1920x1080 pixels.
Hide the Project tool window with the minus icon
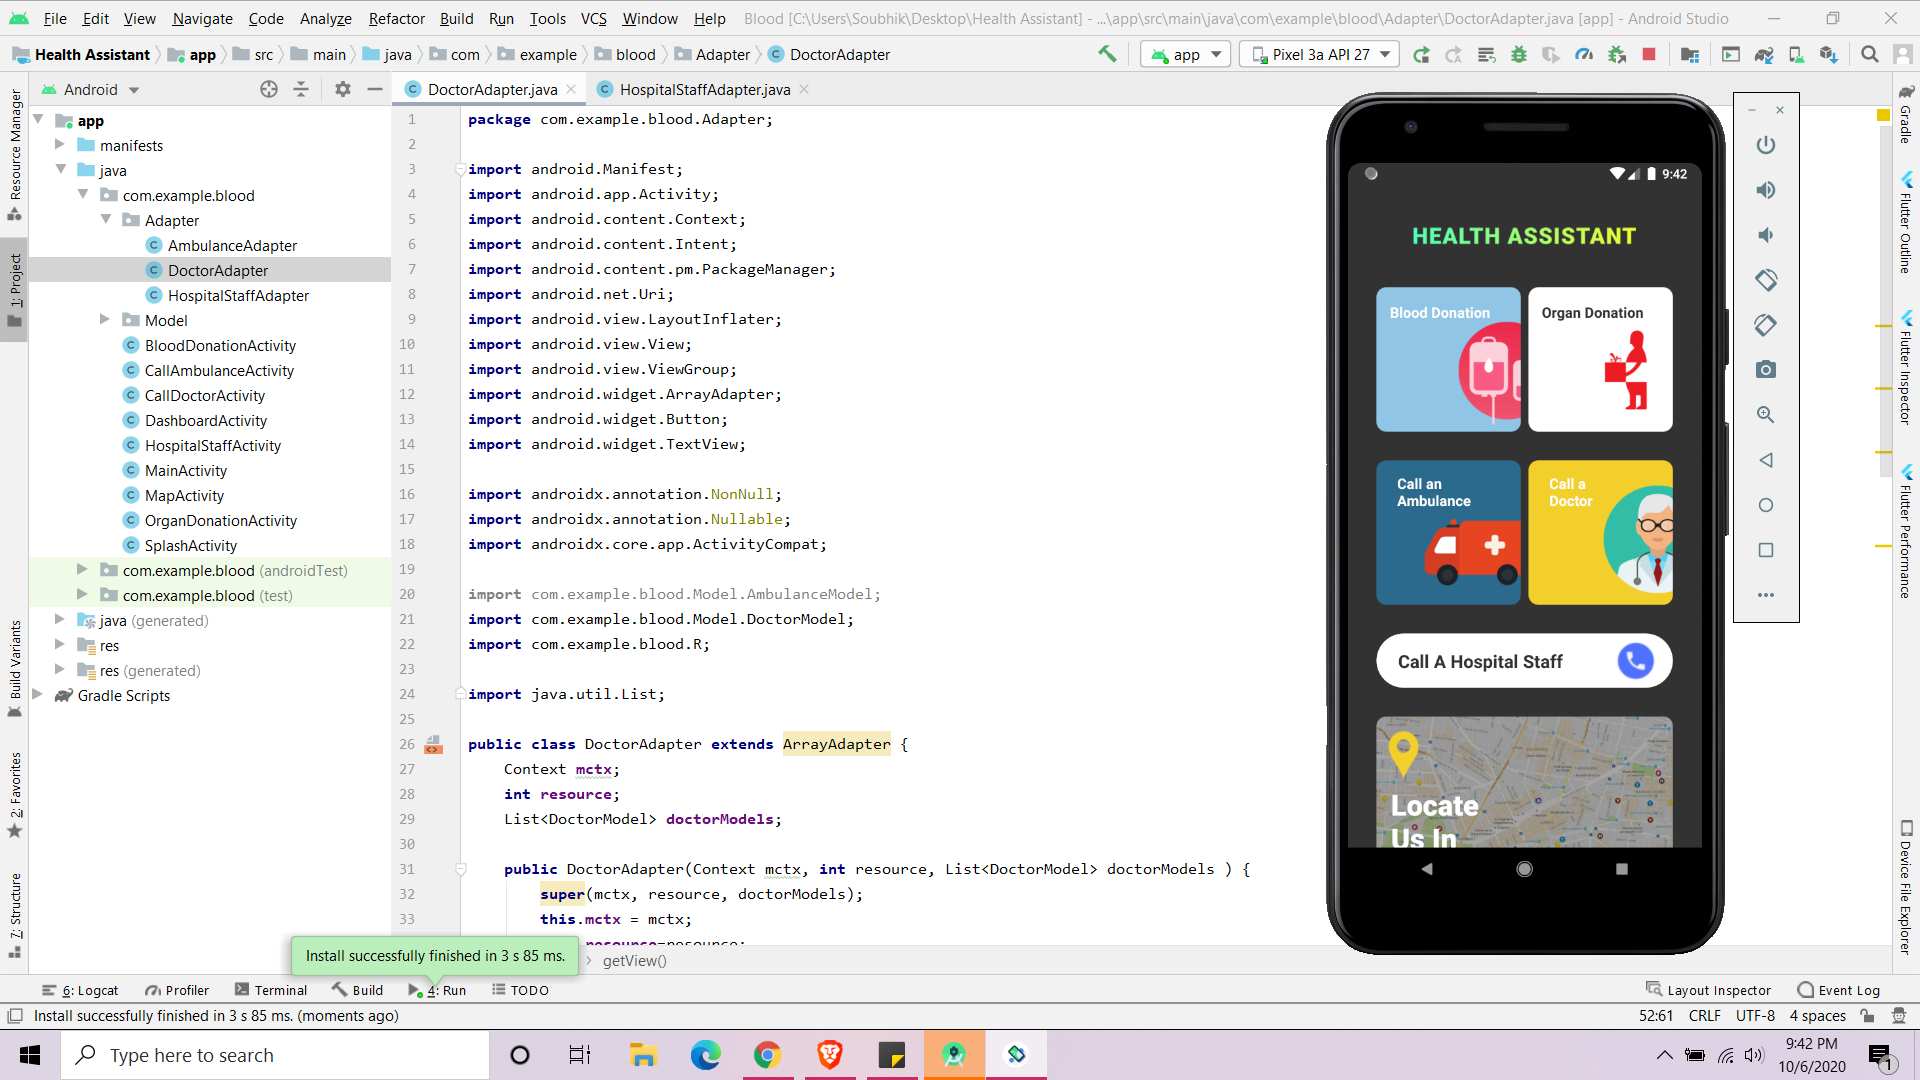(x=375, y=89)
